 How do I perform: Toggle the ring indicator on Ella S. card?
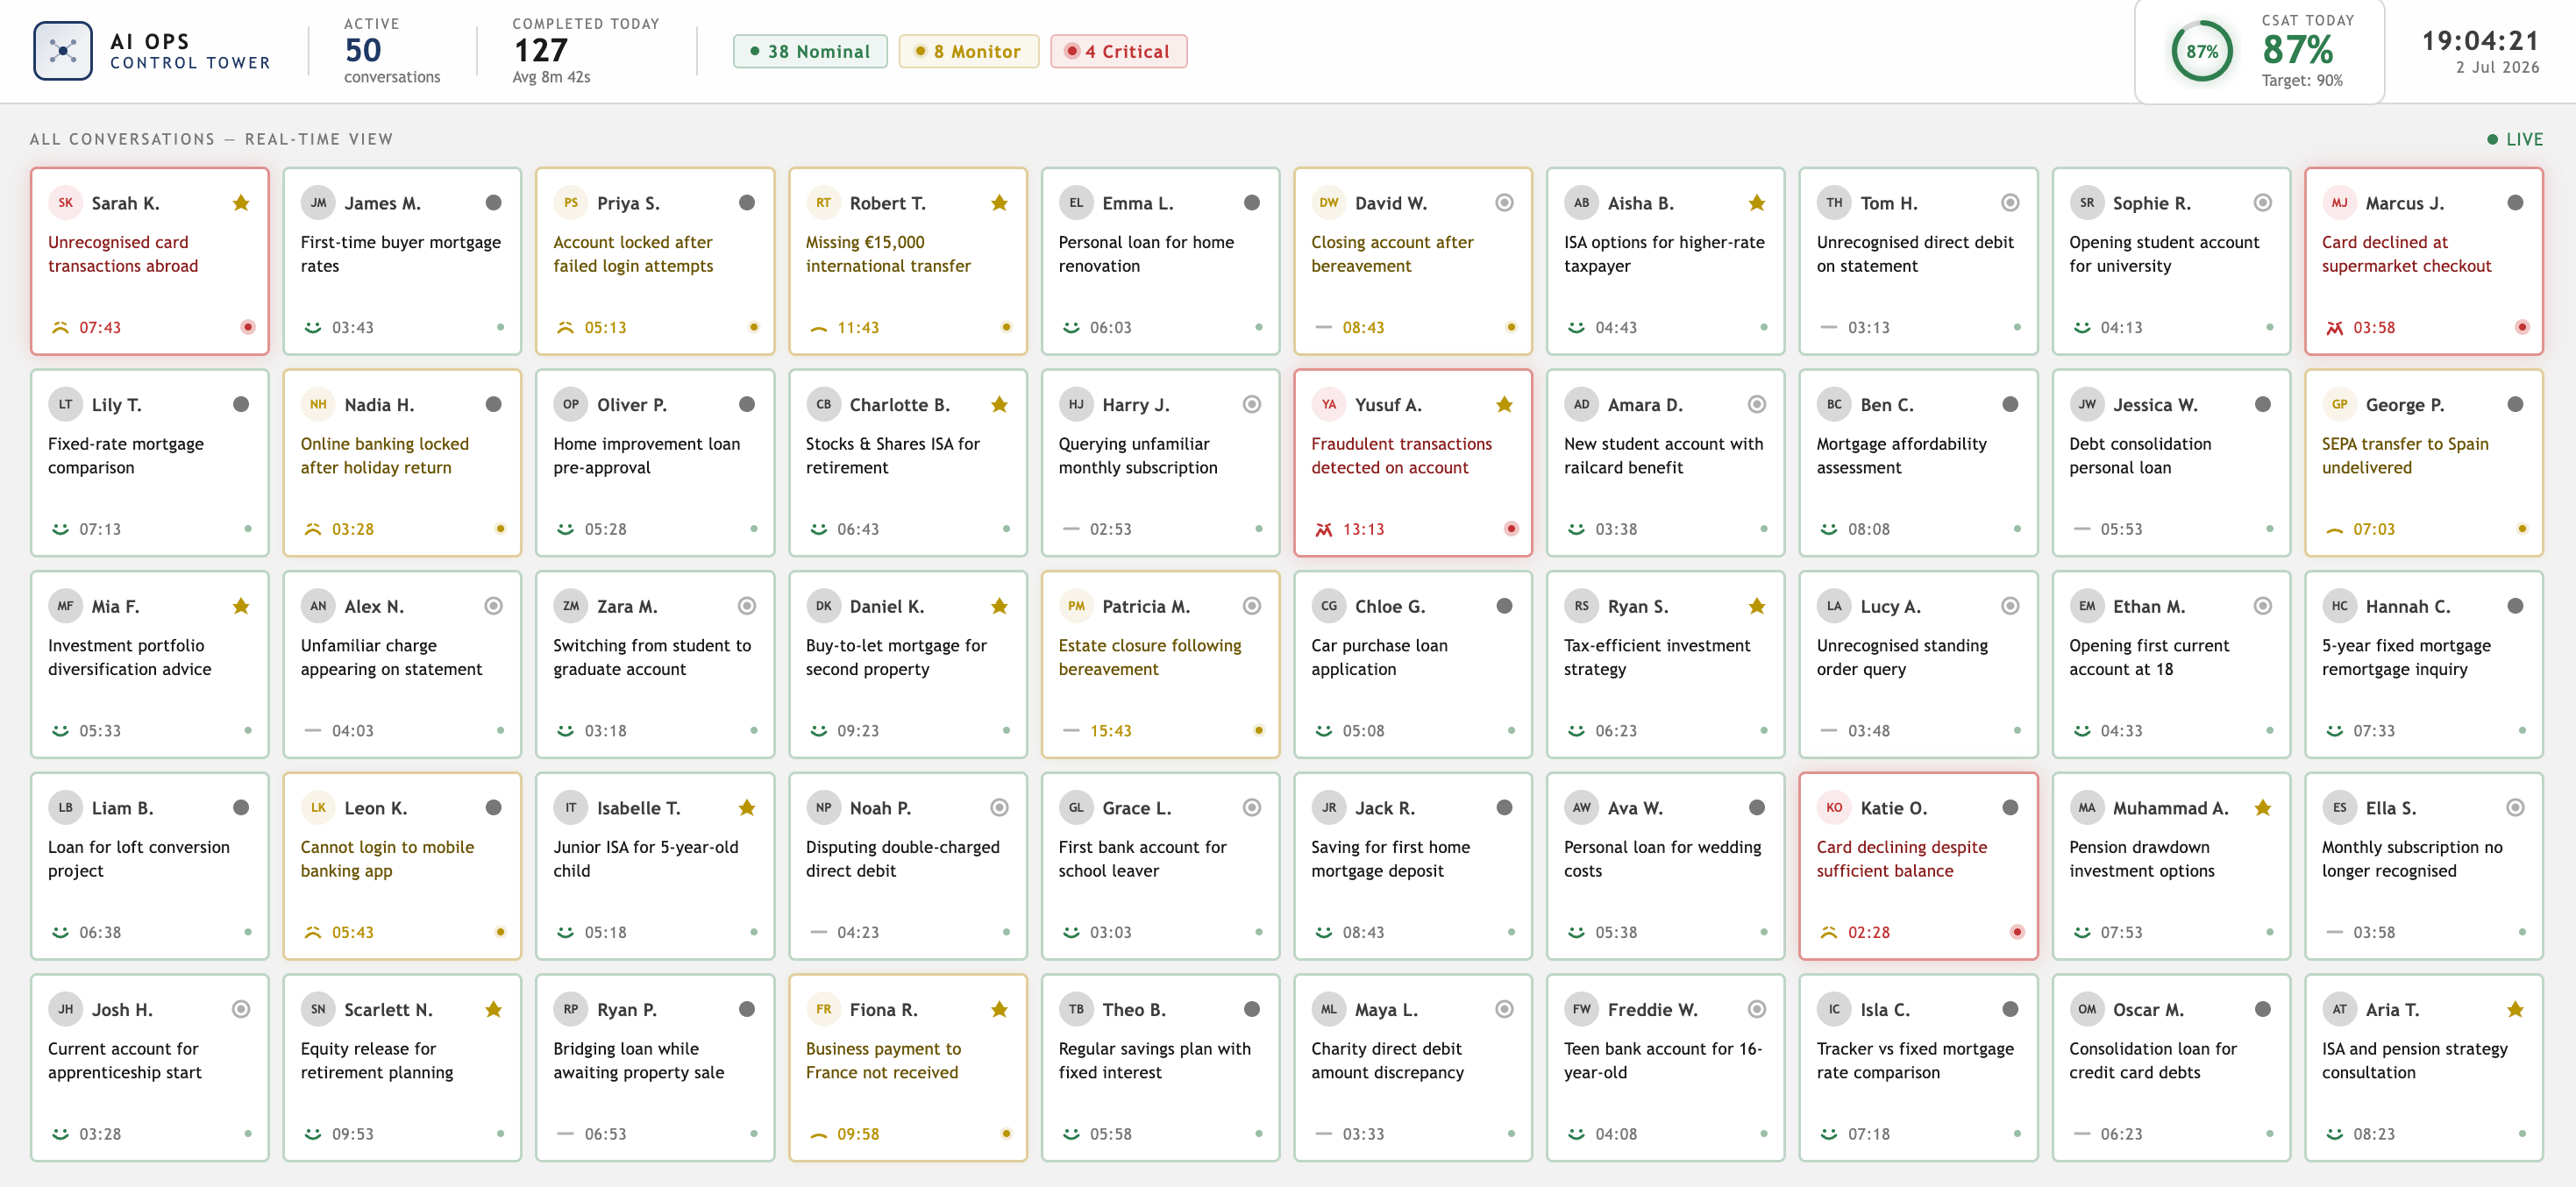click(x=2515, y=808)
